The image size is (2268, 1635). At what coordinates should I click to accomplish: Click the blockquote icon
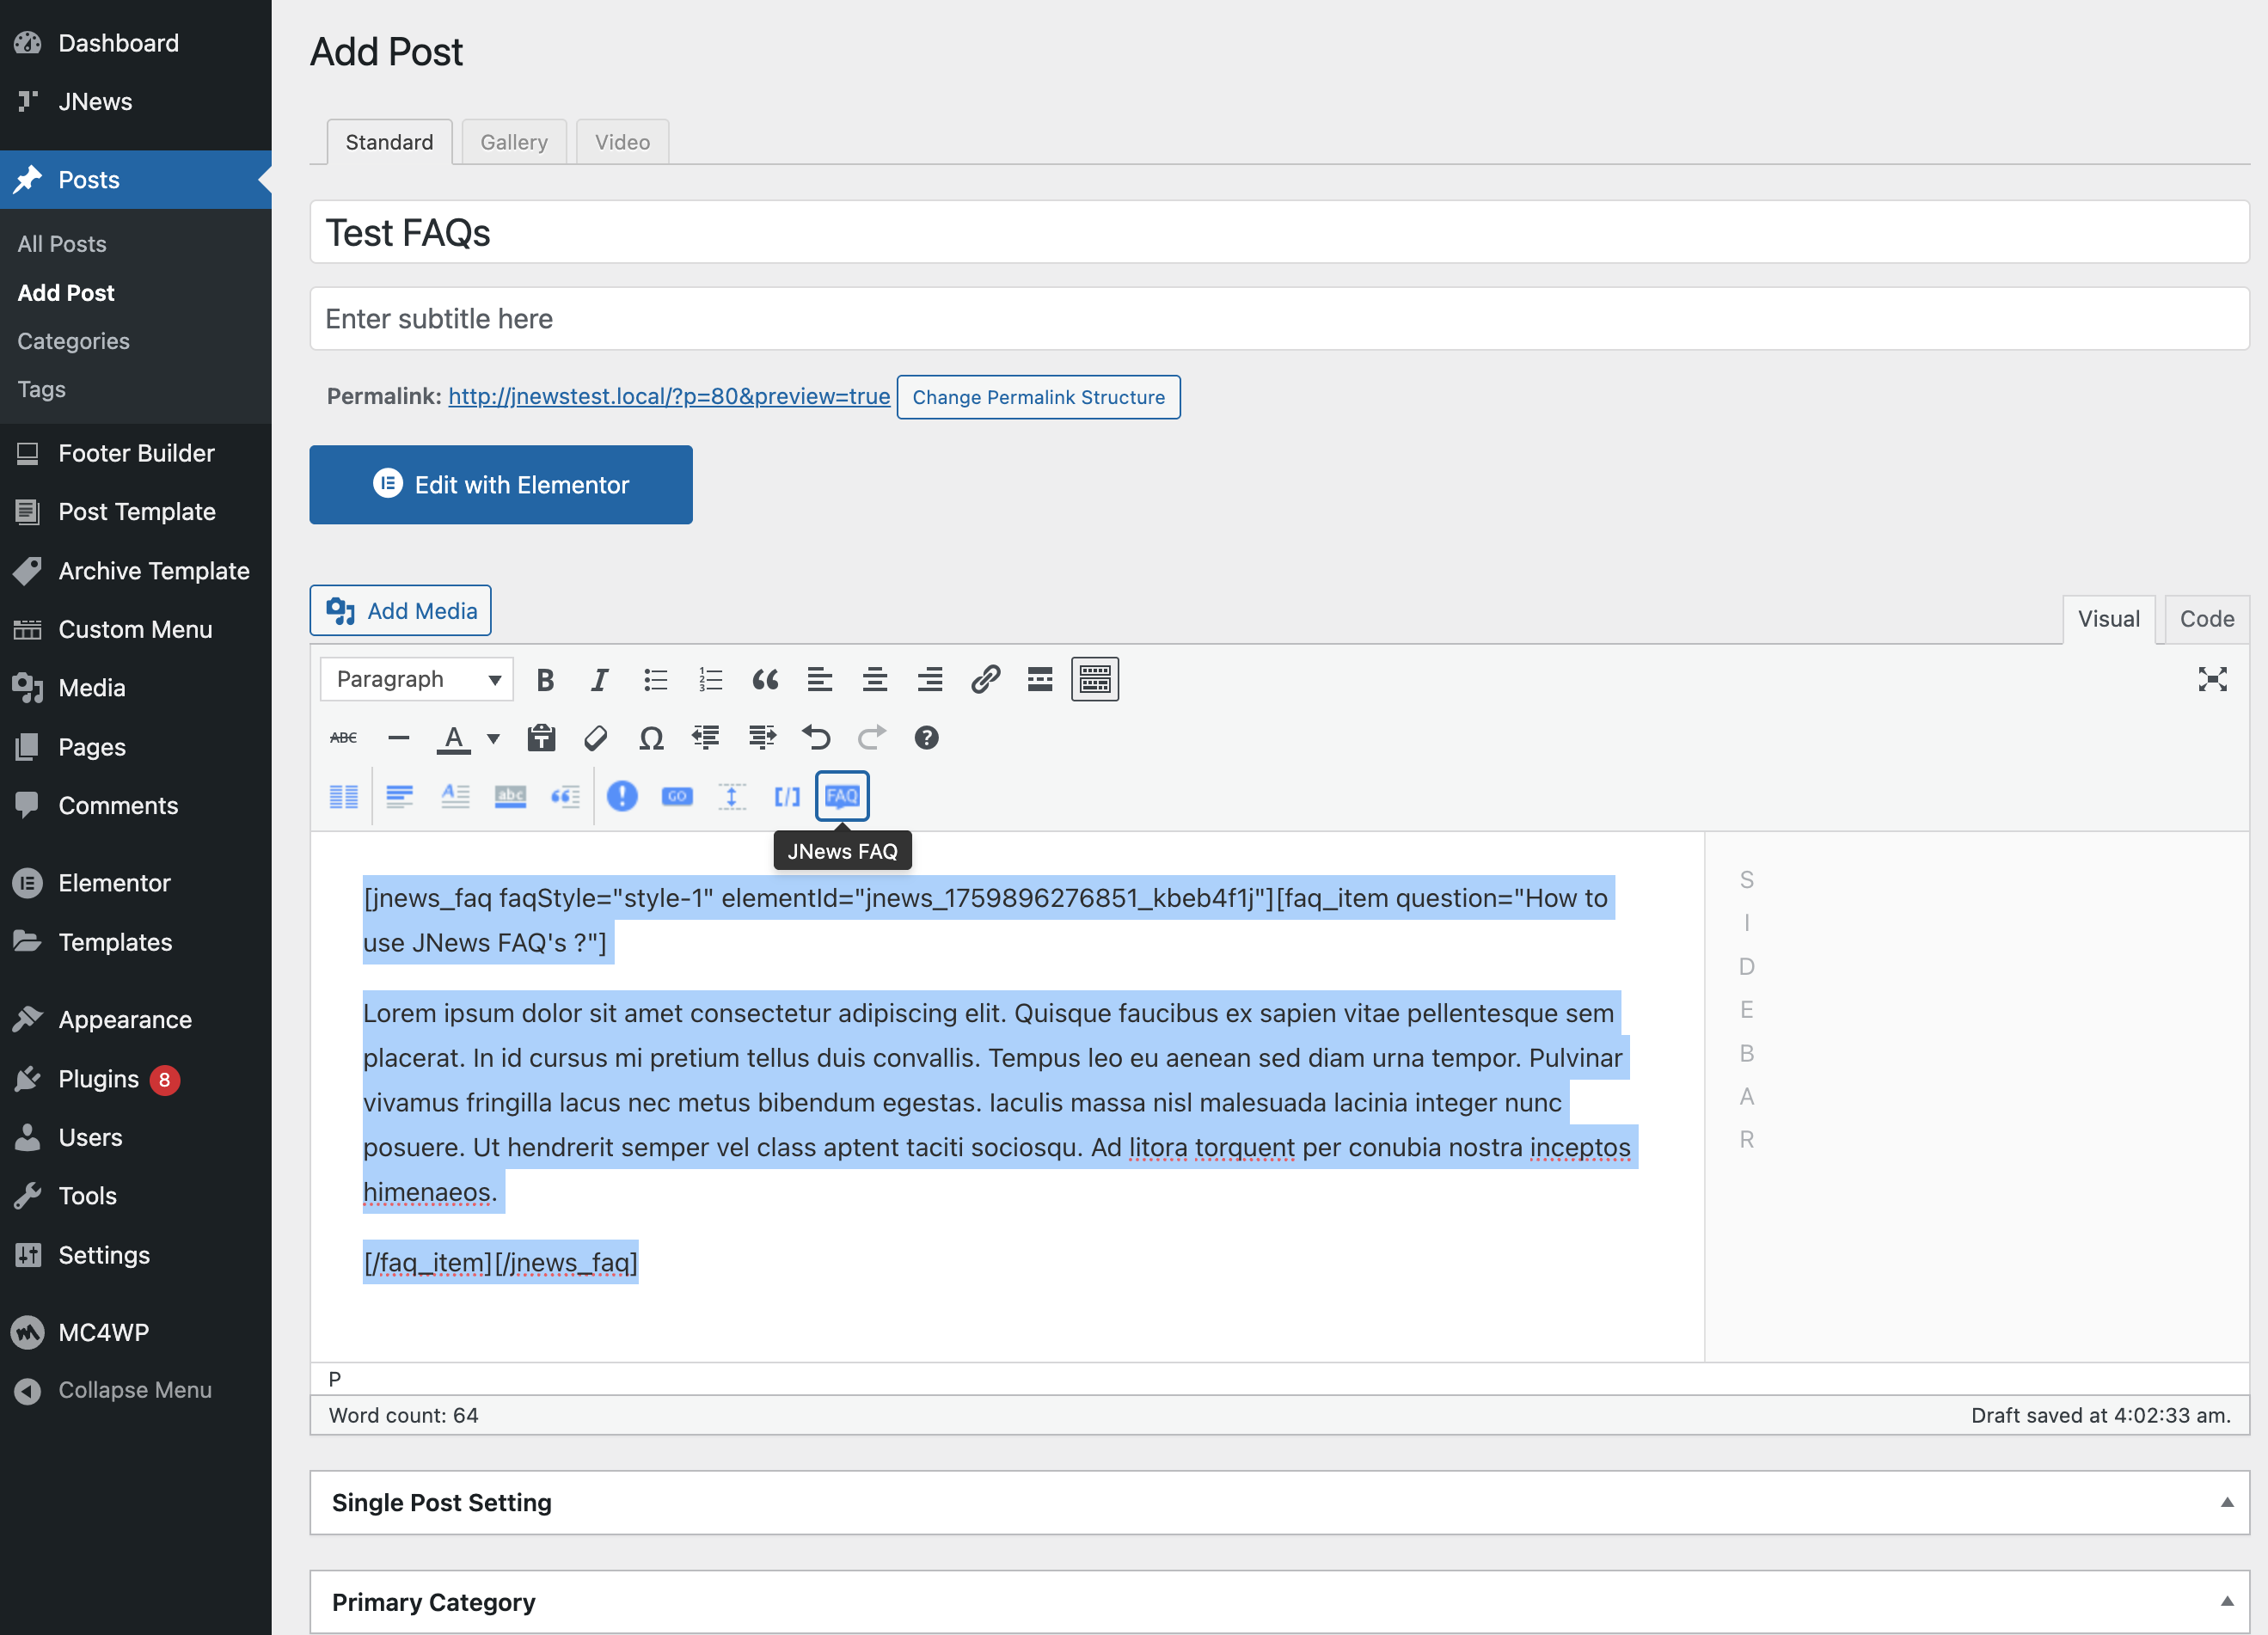pos(765,680)
